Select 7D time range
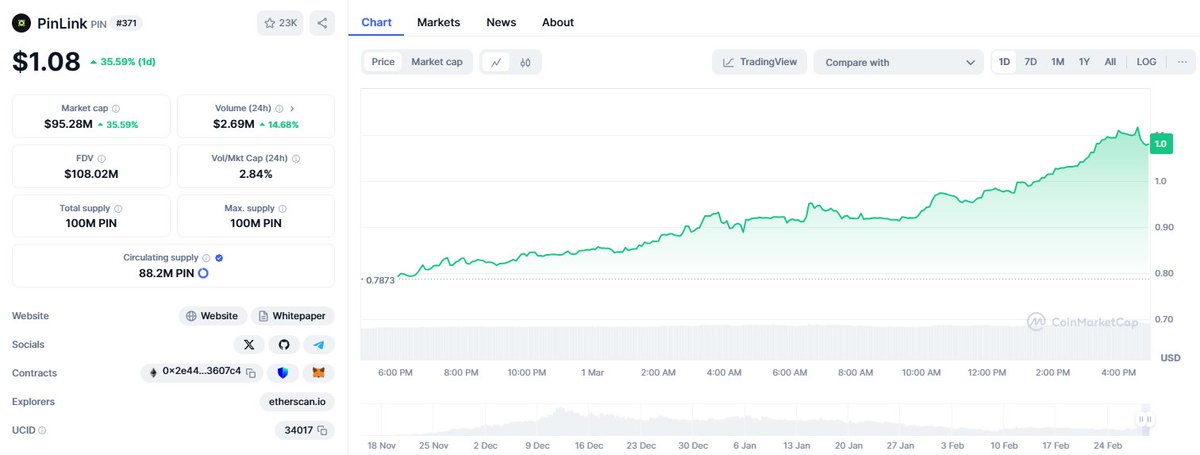Screen dimensions: 1200x455 click(x=1030, y=62)
